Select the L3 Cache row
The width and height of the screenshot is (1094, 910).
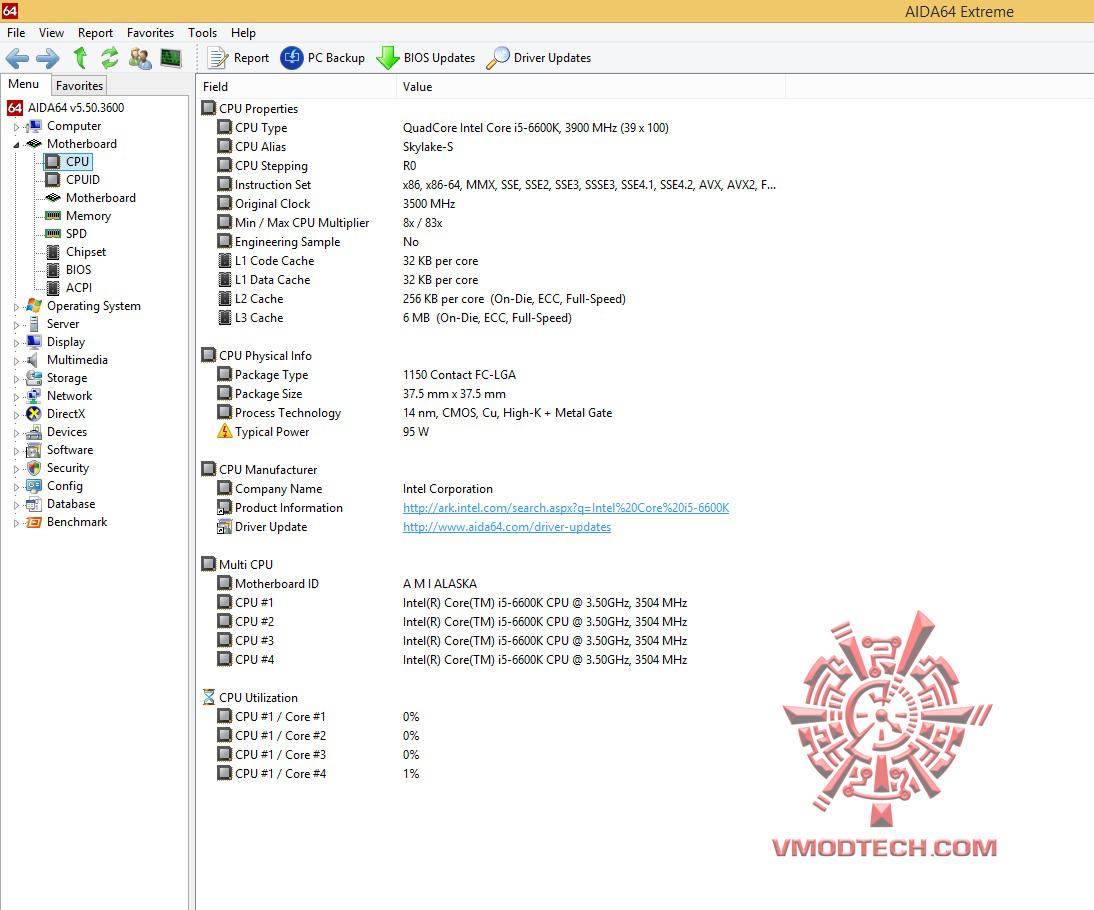pyautogui.click(x=488, y=318)
